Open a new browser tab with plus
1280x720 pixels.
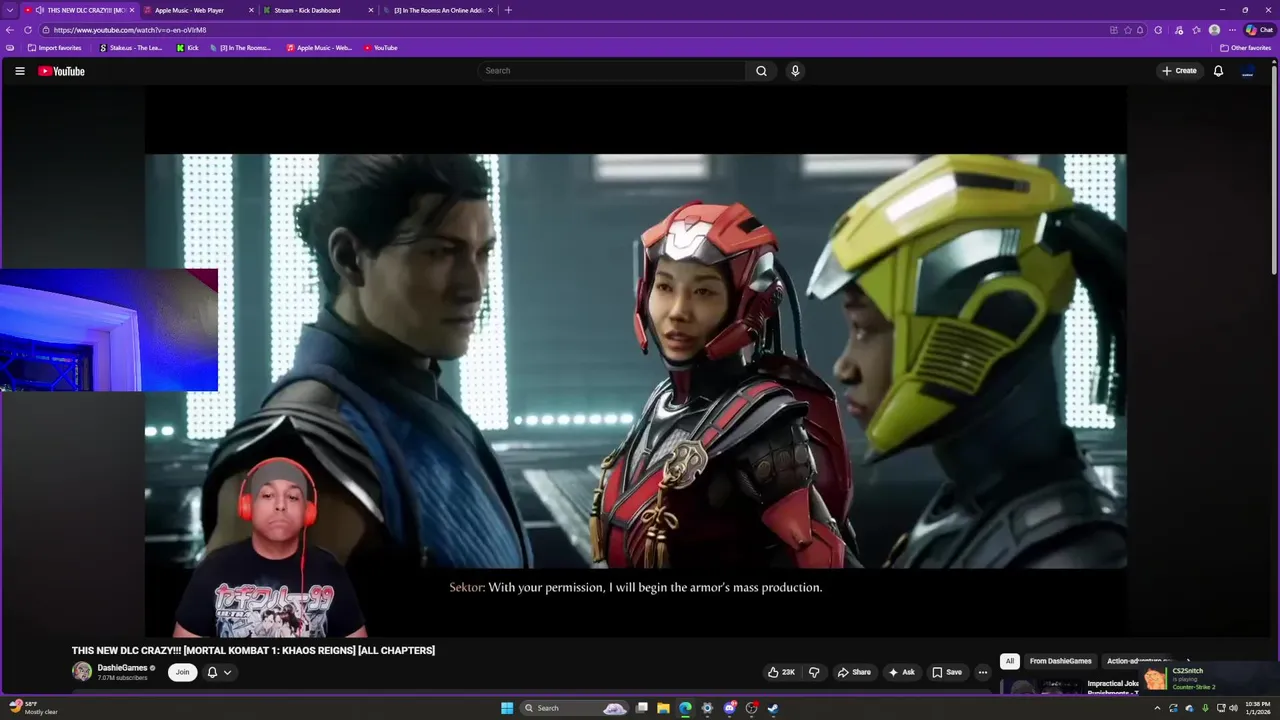[508, 10]
